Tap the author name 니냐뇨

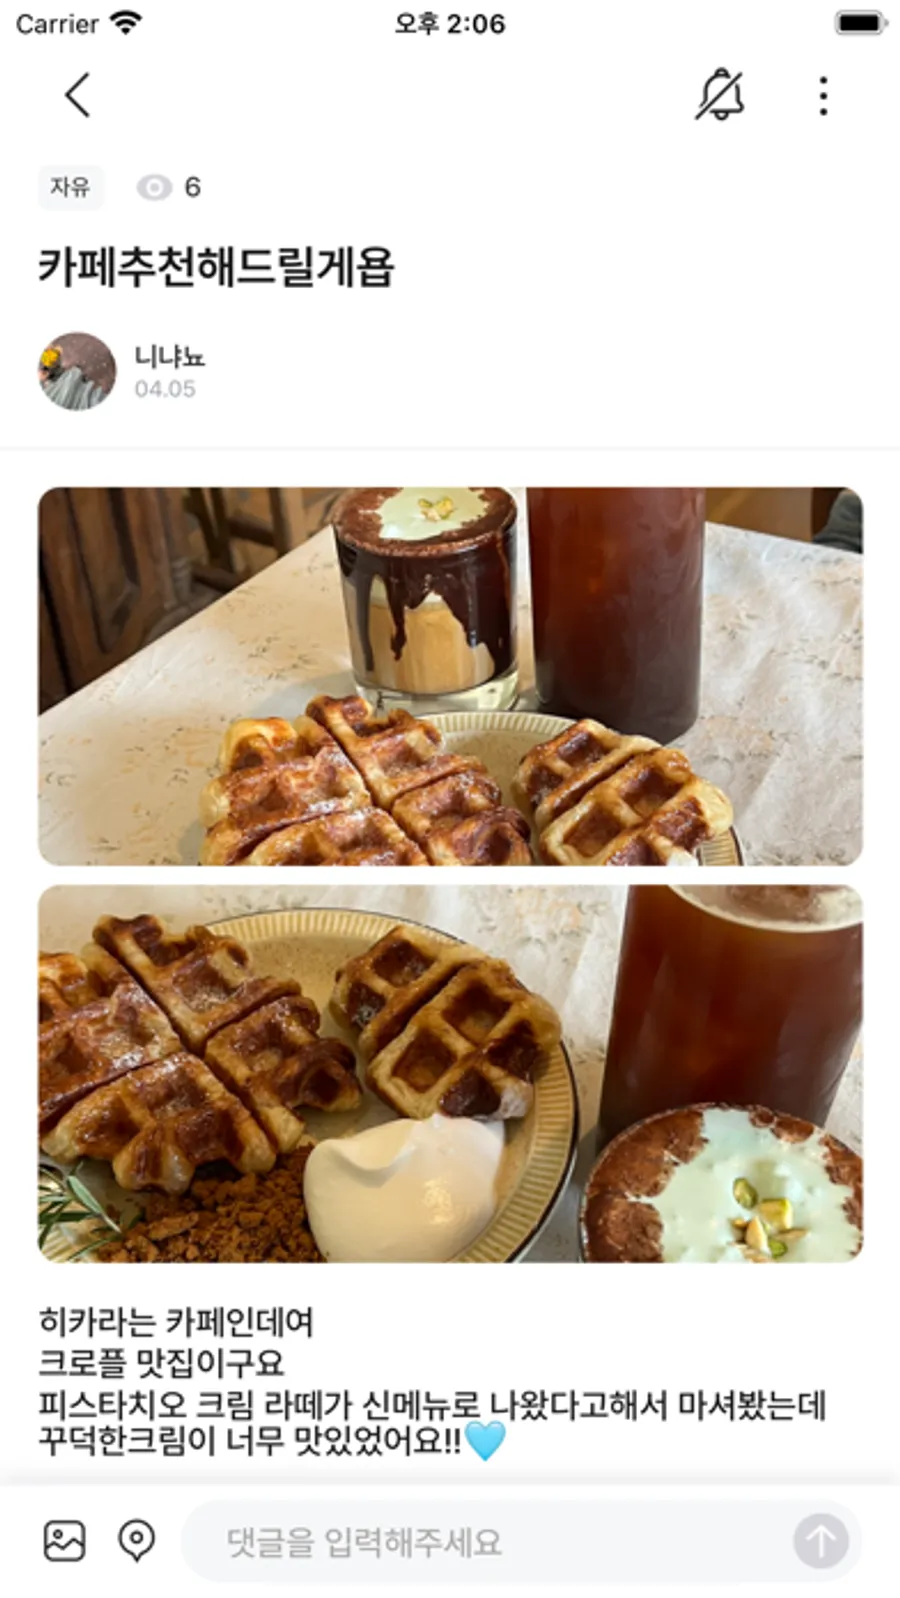tap(170, 356)
